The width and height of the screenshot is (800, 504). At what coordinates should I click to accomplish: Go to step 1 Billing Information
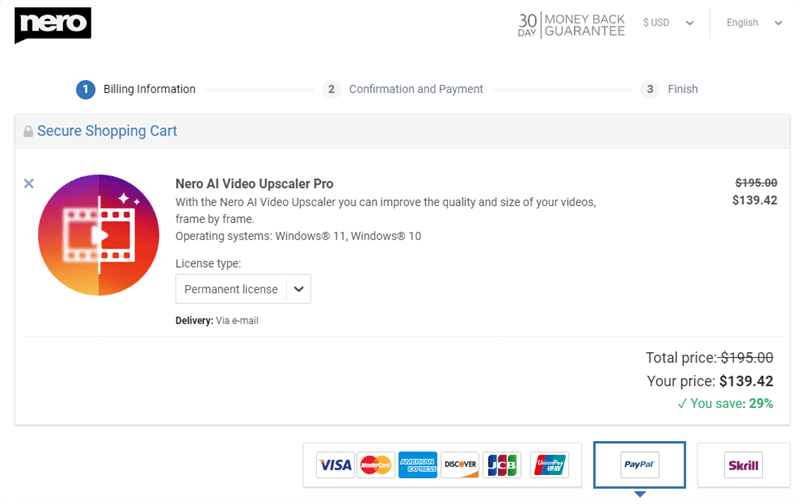pyautogui.click(x=136, y=89)
